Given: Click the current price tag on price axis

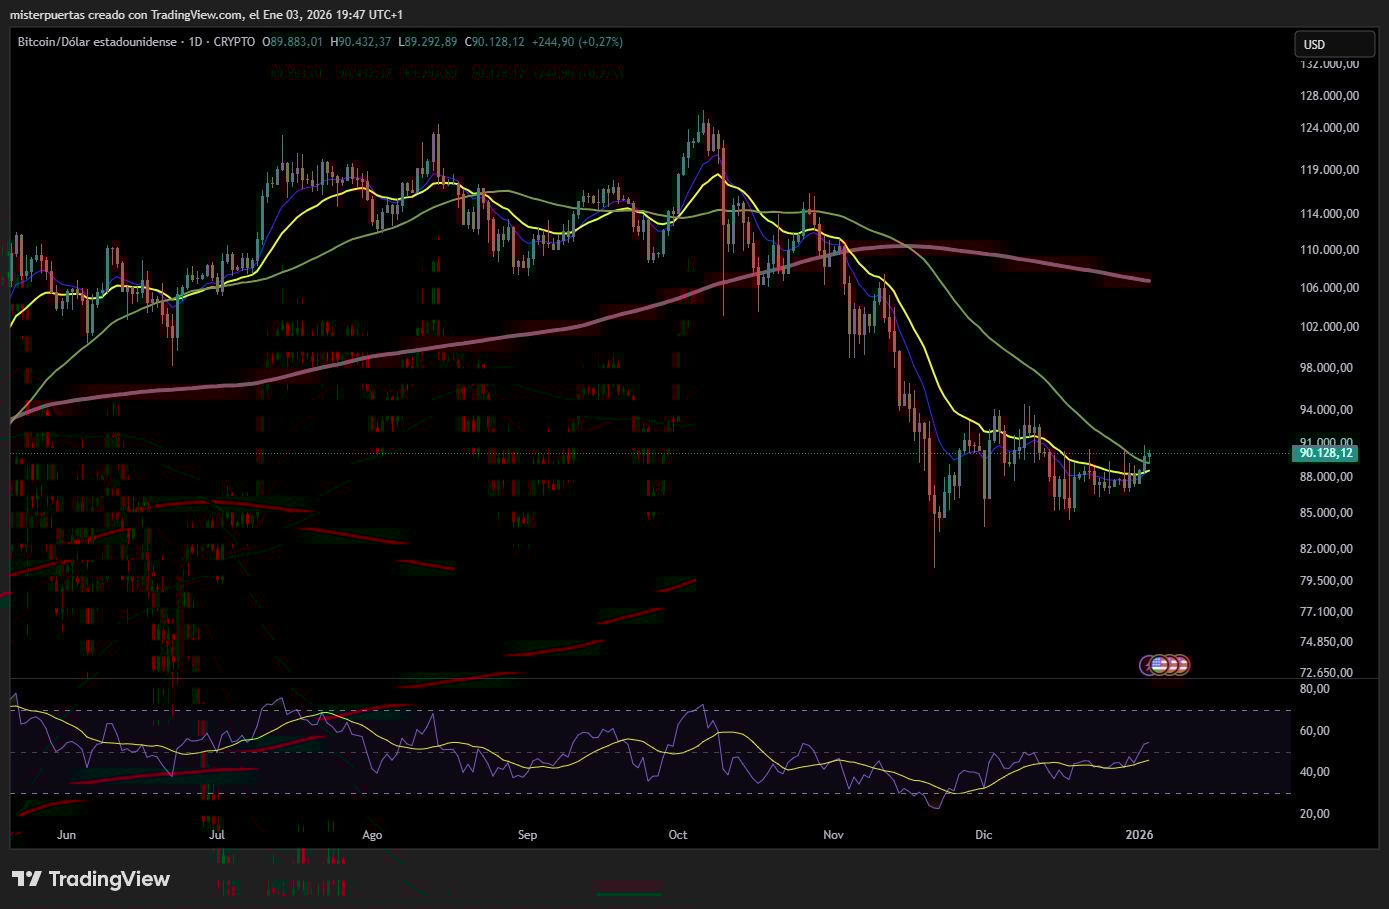Looking at the screenshot, I should click(1326, 453).
